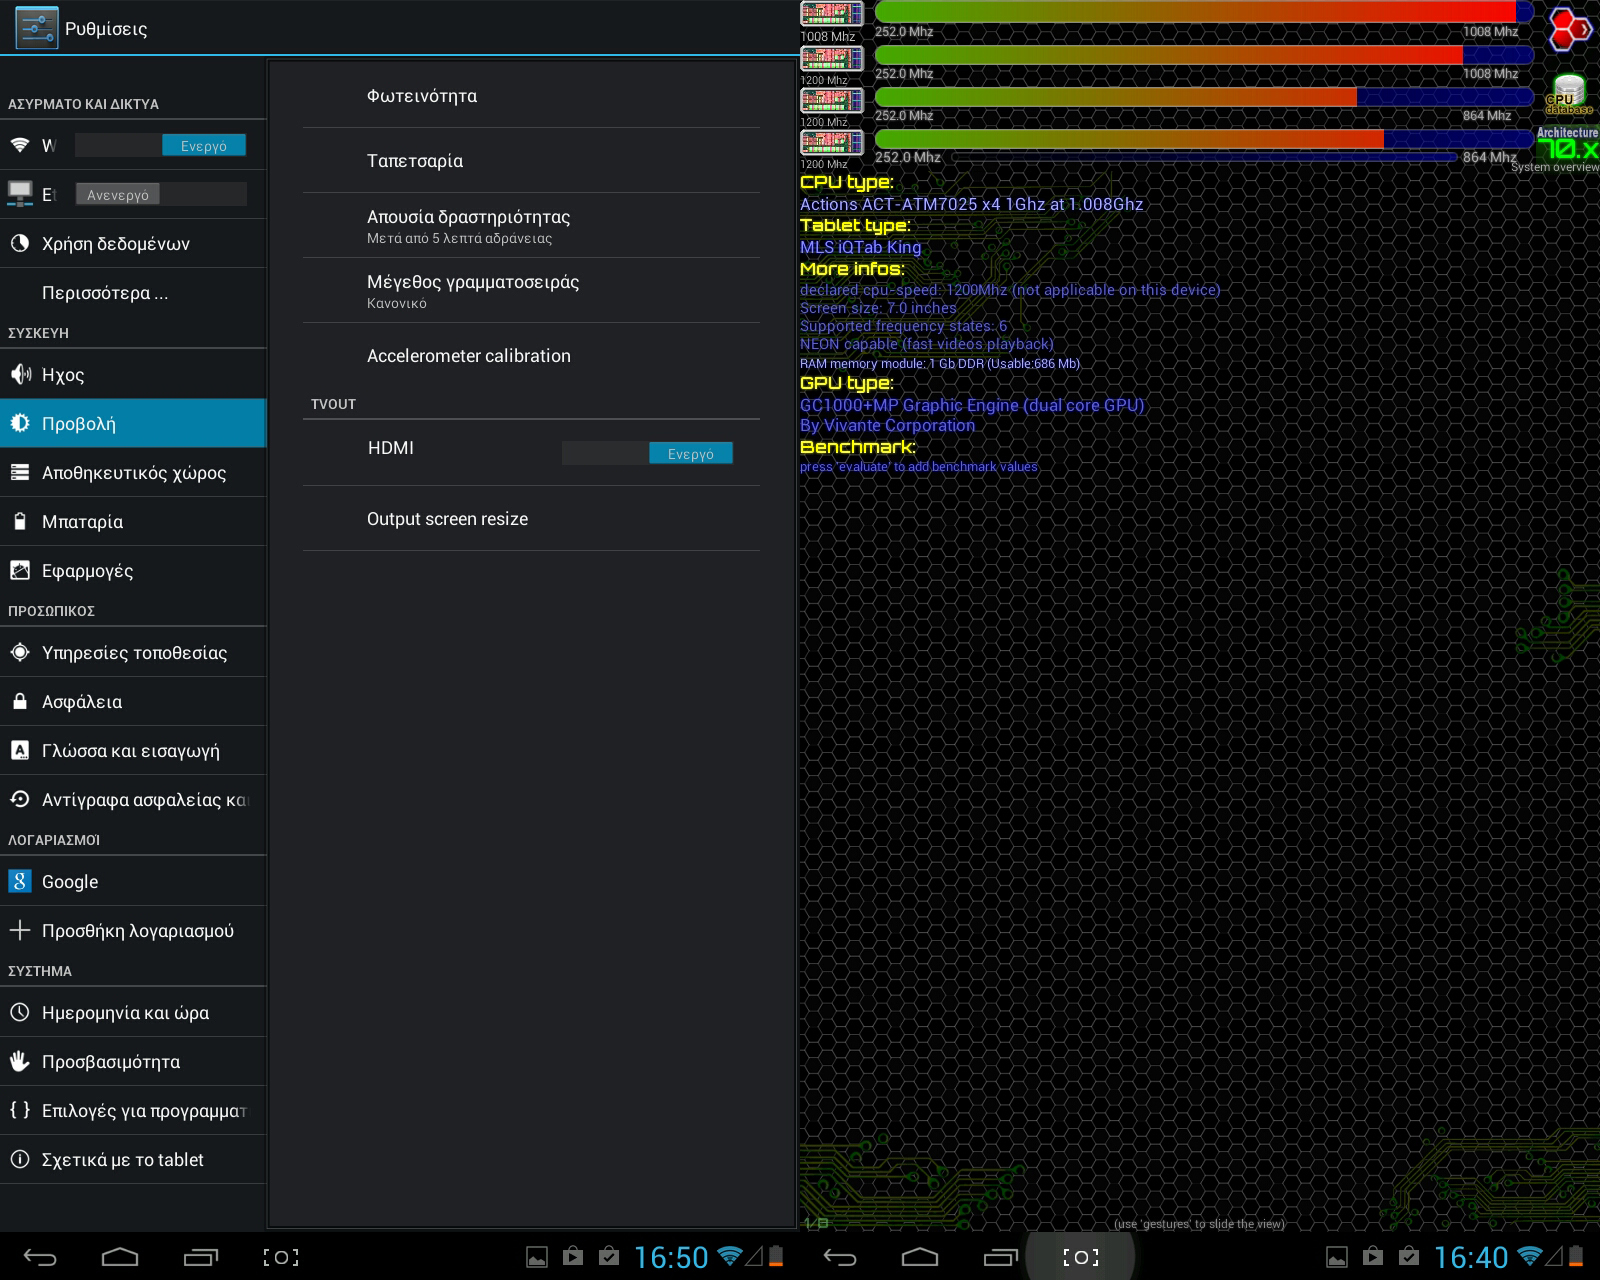The width and height of the screenshot is (1600, 1280).
Task: Click press 'evaluate' benchmark hint text
Action: tap(919, 467)
